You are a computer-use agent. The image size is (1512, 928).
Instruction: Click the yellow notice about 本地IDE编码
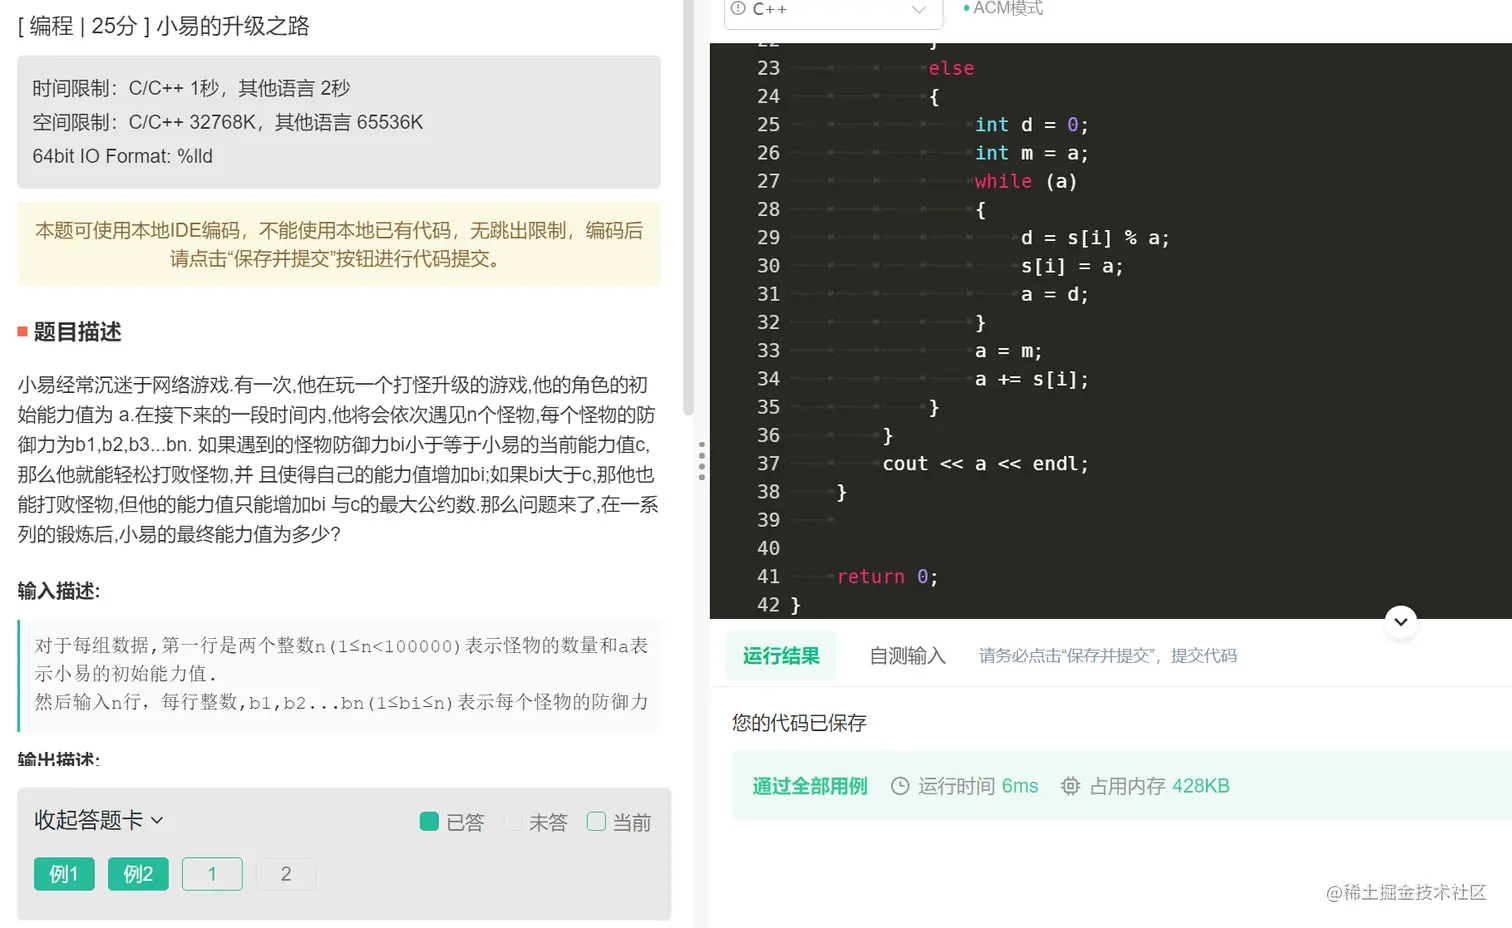[339, 244]
